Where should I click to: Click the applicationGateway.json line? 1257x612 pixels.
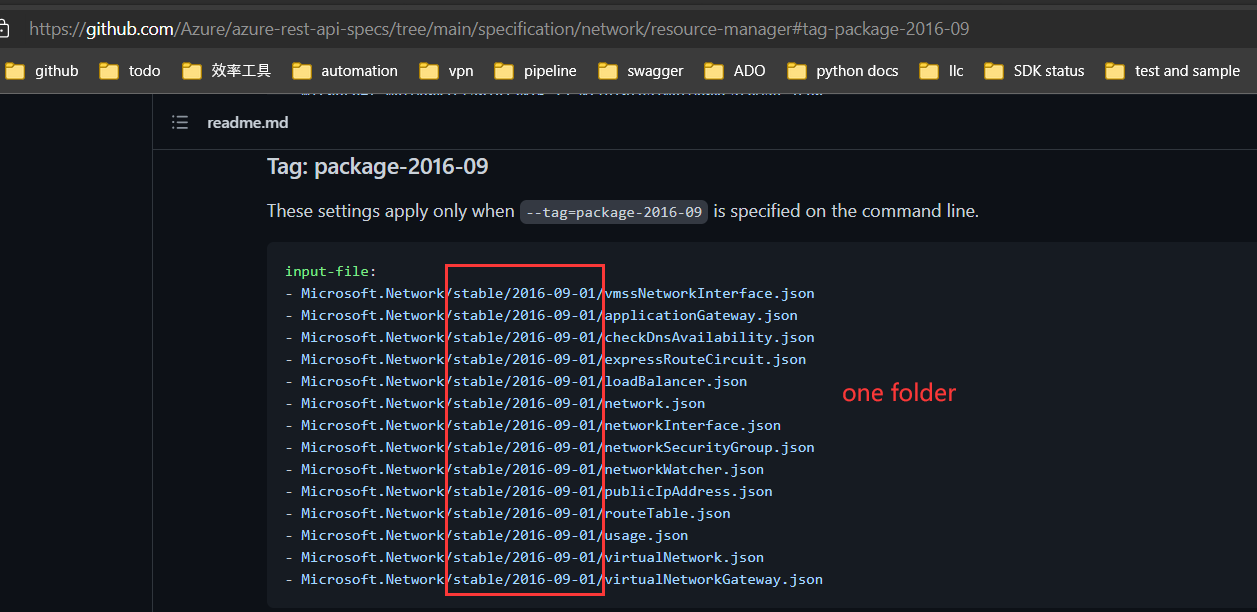(x=541, y=315)
